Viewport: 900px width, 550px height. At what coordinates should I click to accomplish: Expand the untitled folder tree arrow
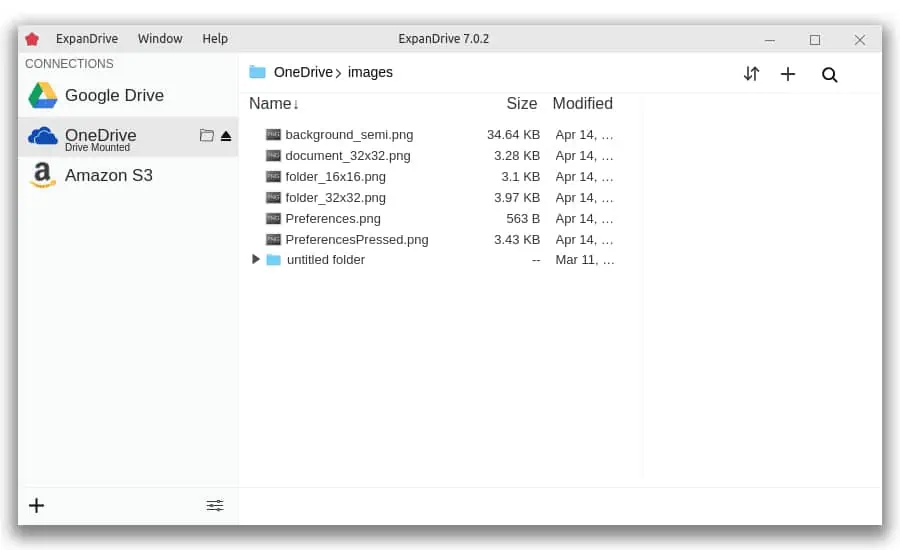(256, 259)
